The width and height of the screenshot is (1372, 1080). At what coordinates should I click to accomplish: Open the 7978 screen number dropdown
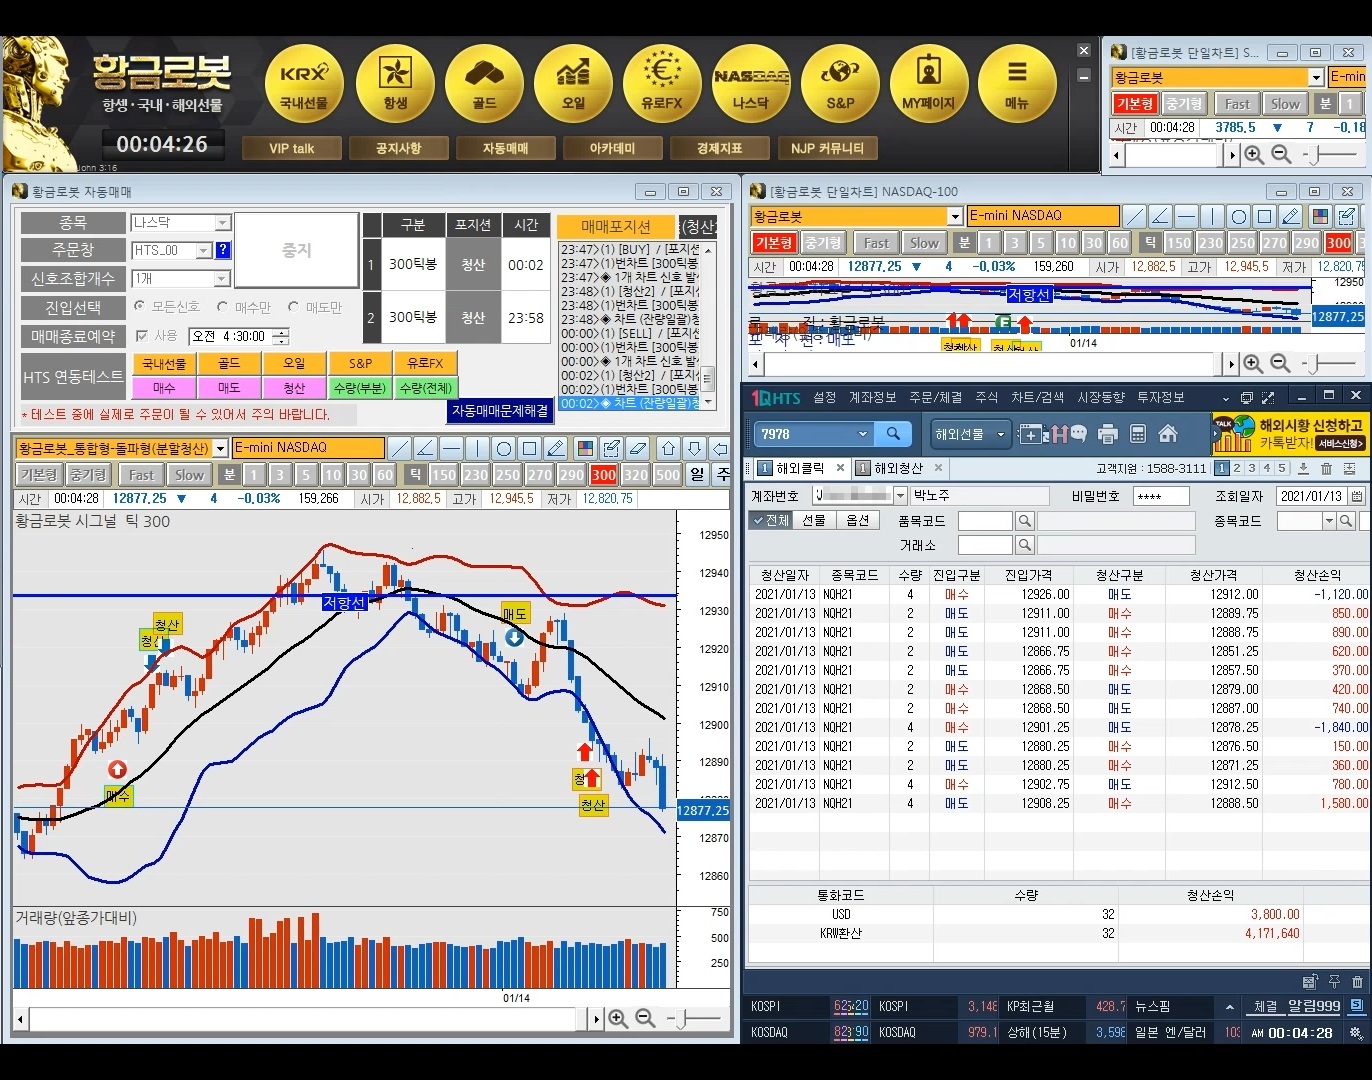pyautogui.click(x=862, y=434)
